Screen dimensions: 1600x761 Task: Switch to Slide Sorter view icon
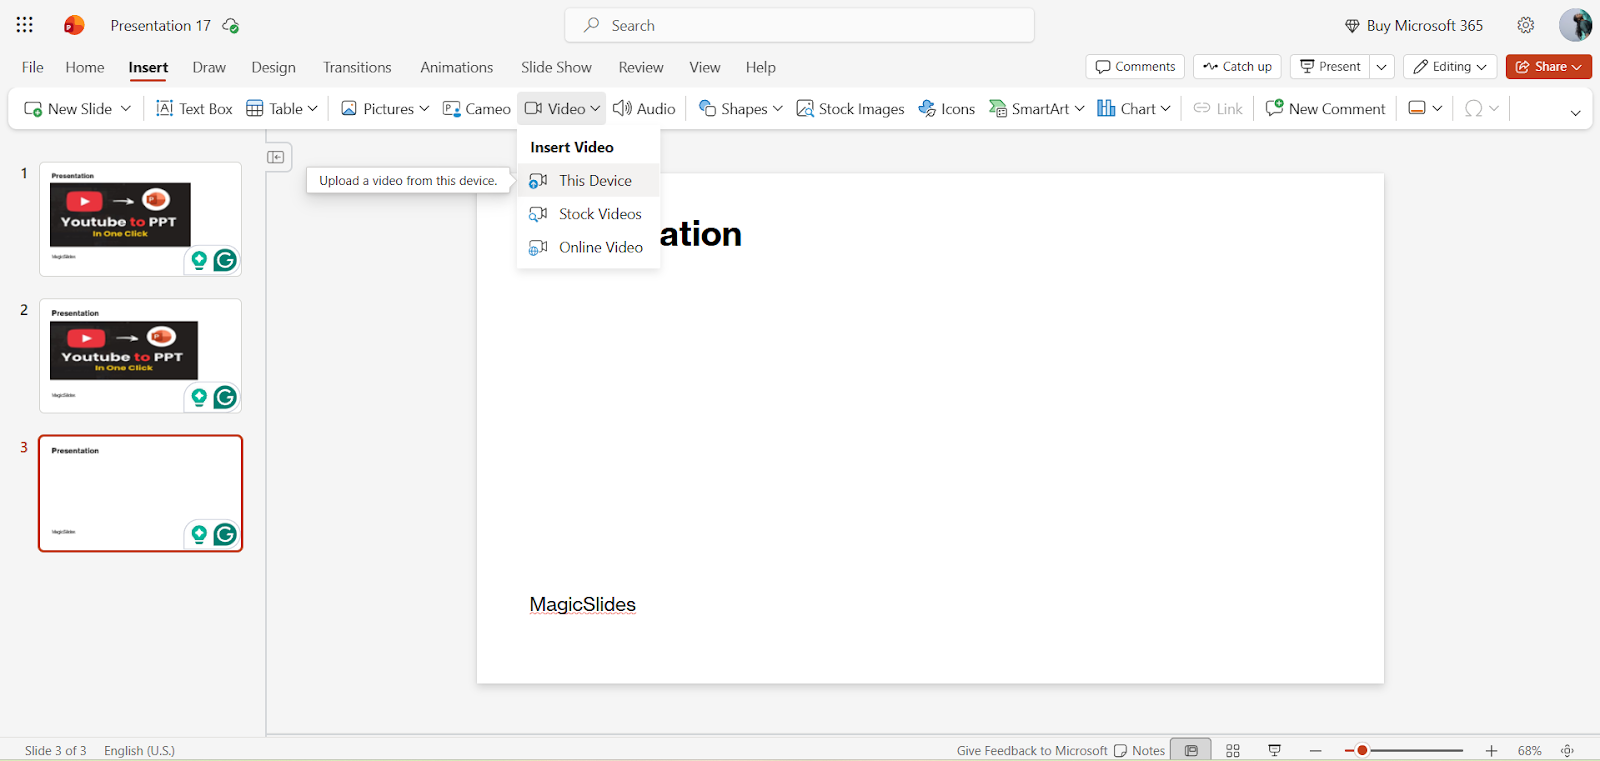coord(1233,750)
